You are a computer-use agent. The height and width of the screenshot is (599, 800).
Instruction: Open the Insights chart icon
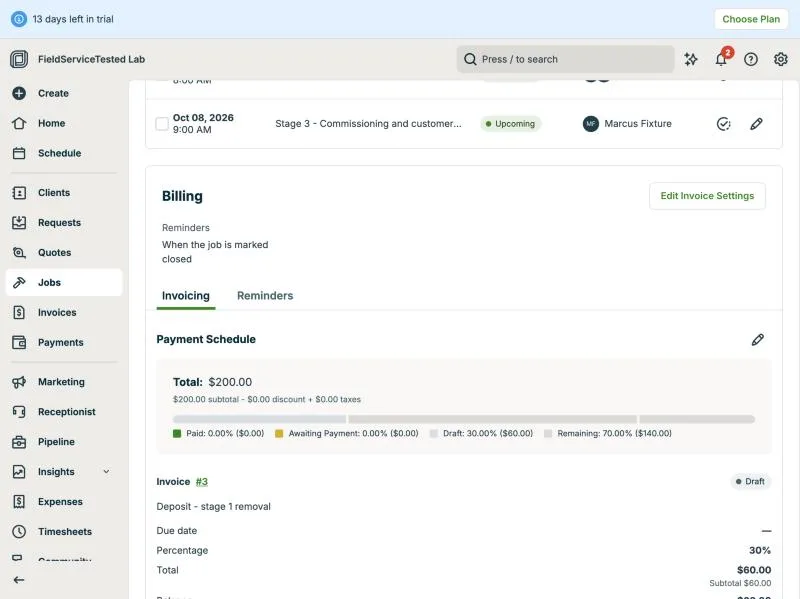pos(19,472)
